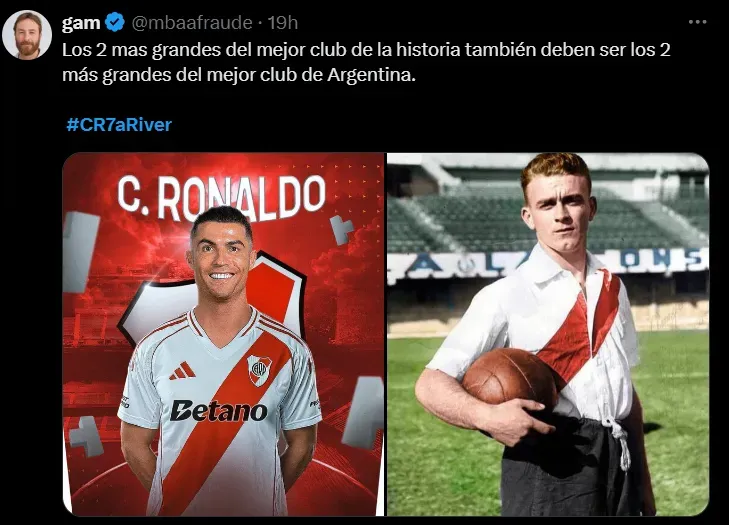Click the word Argentina in the tweet
The height and width of the screenshot is (525, 729).
[x=371, y=75]
